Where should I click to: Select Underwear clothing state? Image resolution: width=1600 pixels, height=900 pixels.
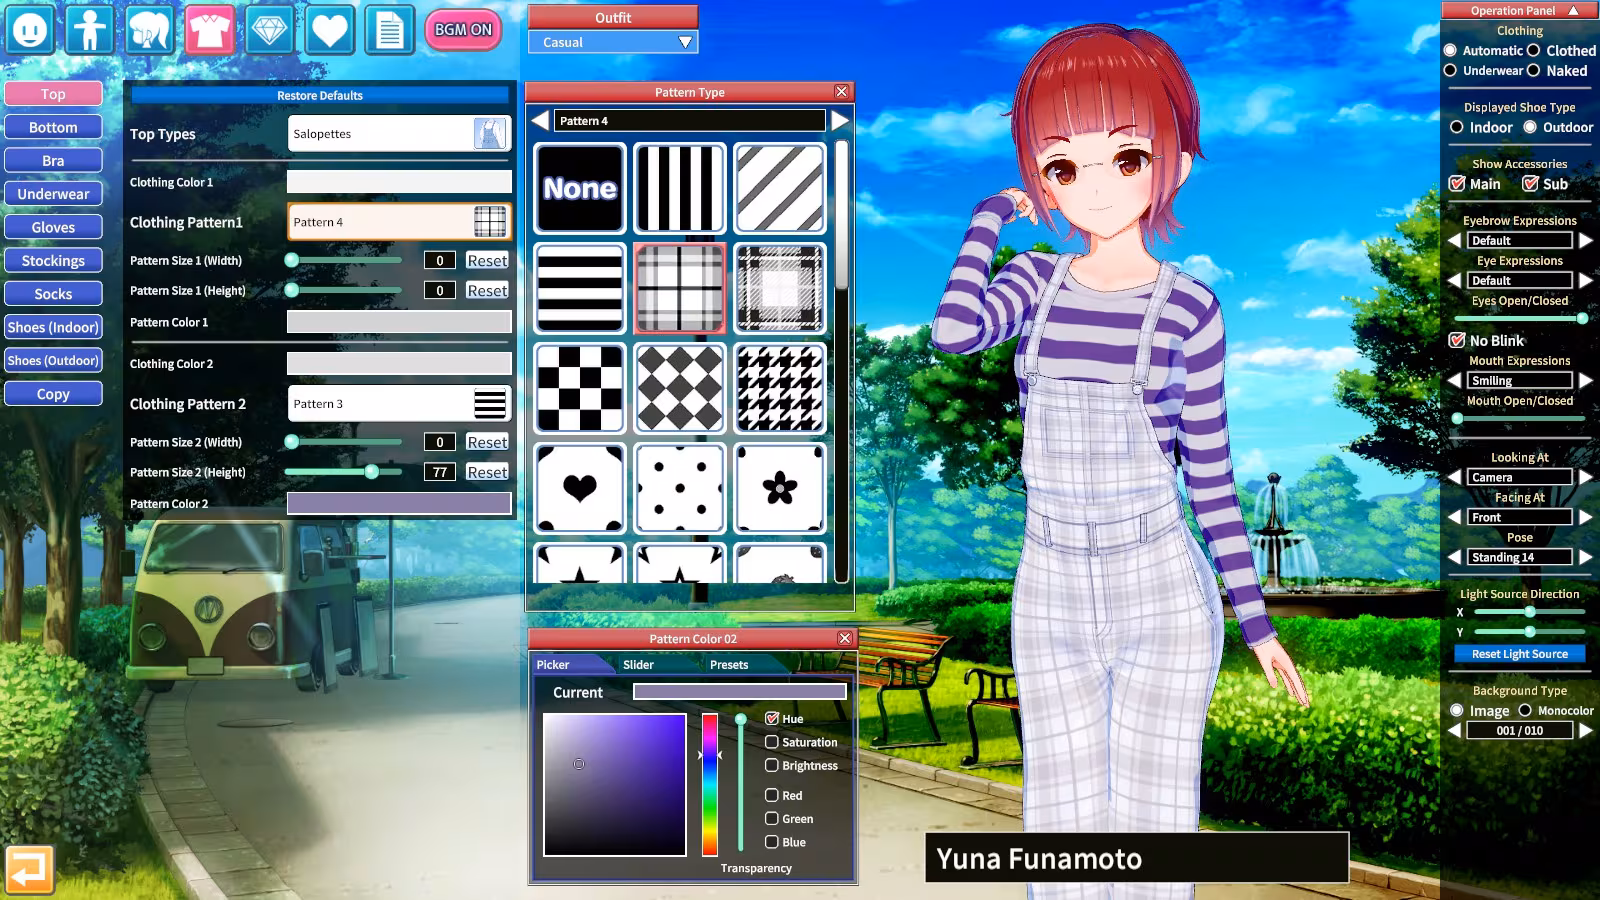click(x=1450, y=70)
